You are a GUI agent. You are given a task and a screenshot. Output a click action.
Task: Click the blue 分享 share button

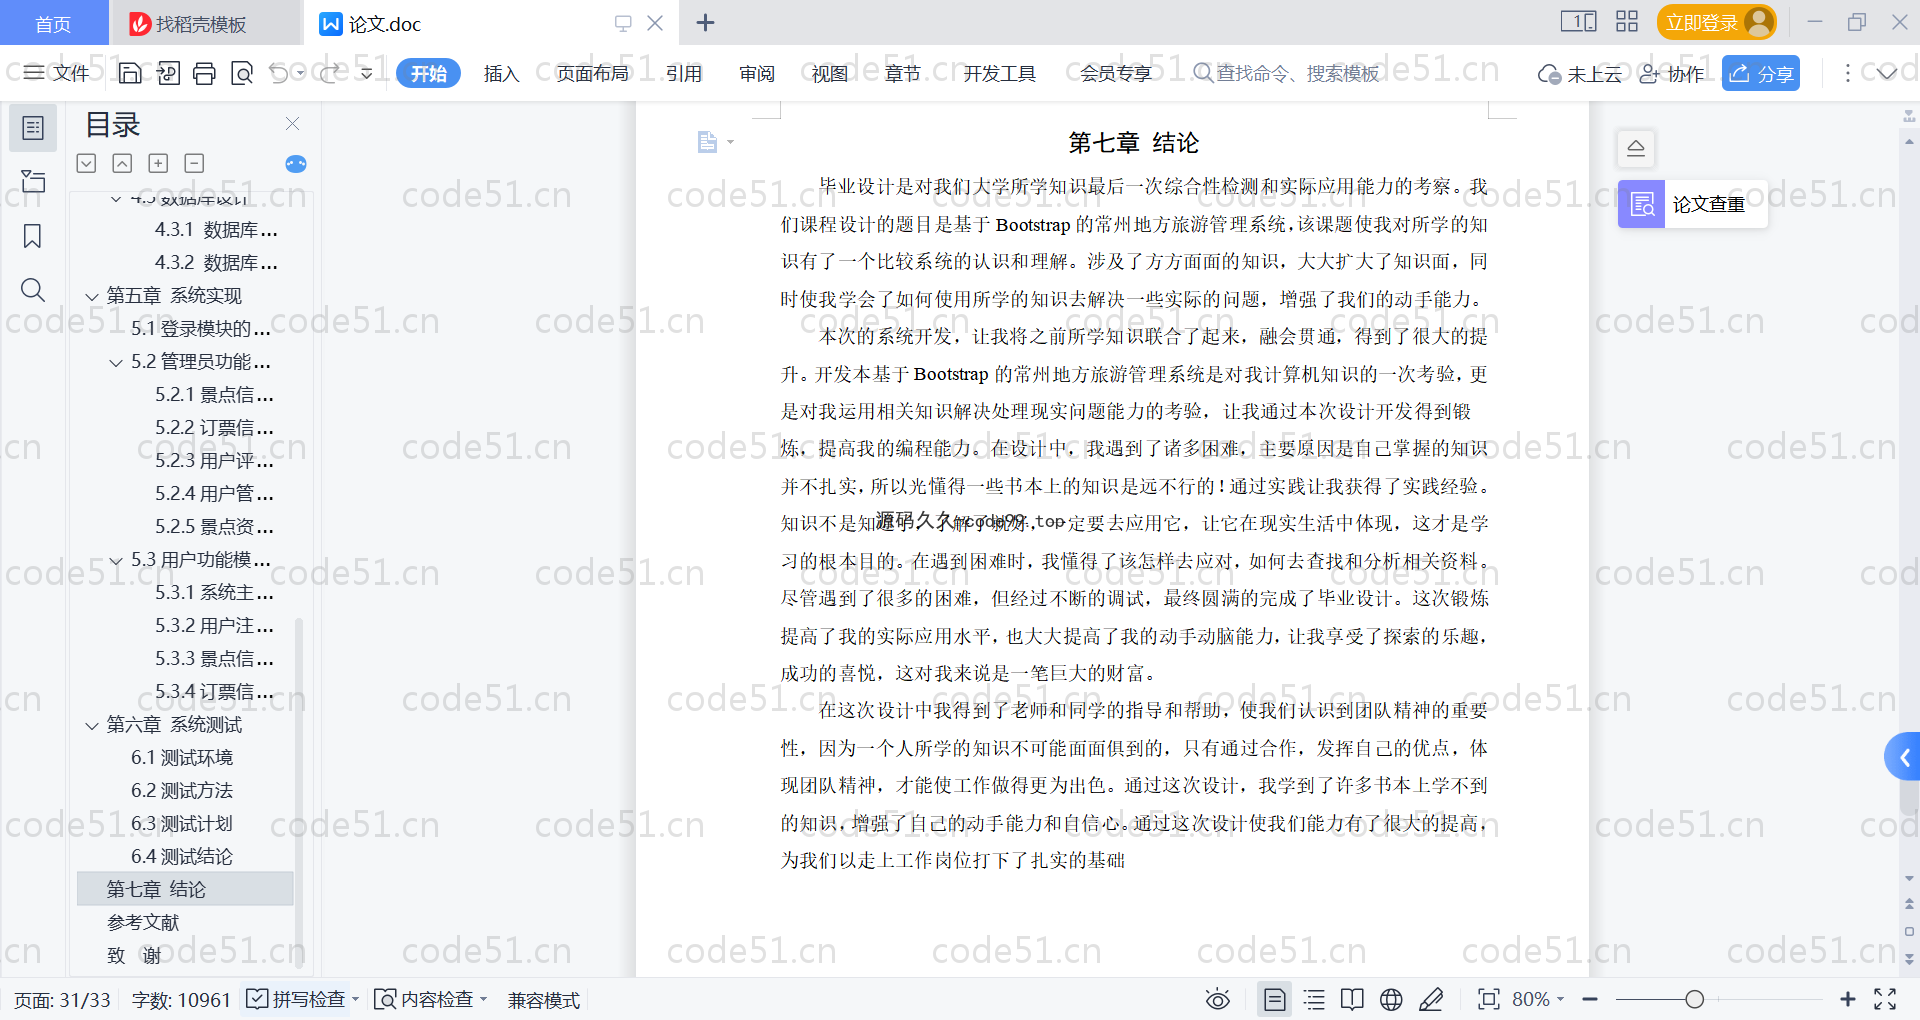point(1761,73)
